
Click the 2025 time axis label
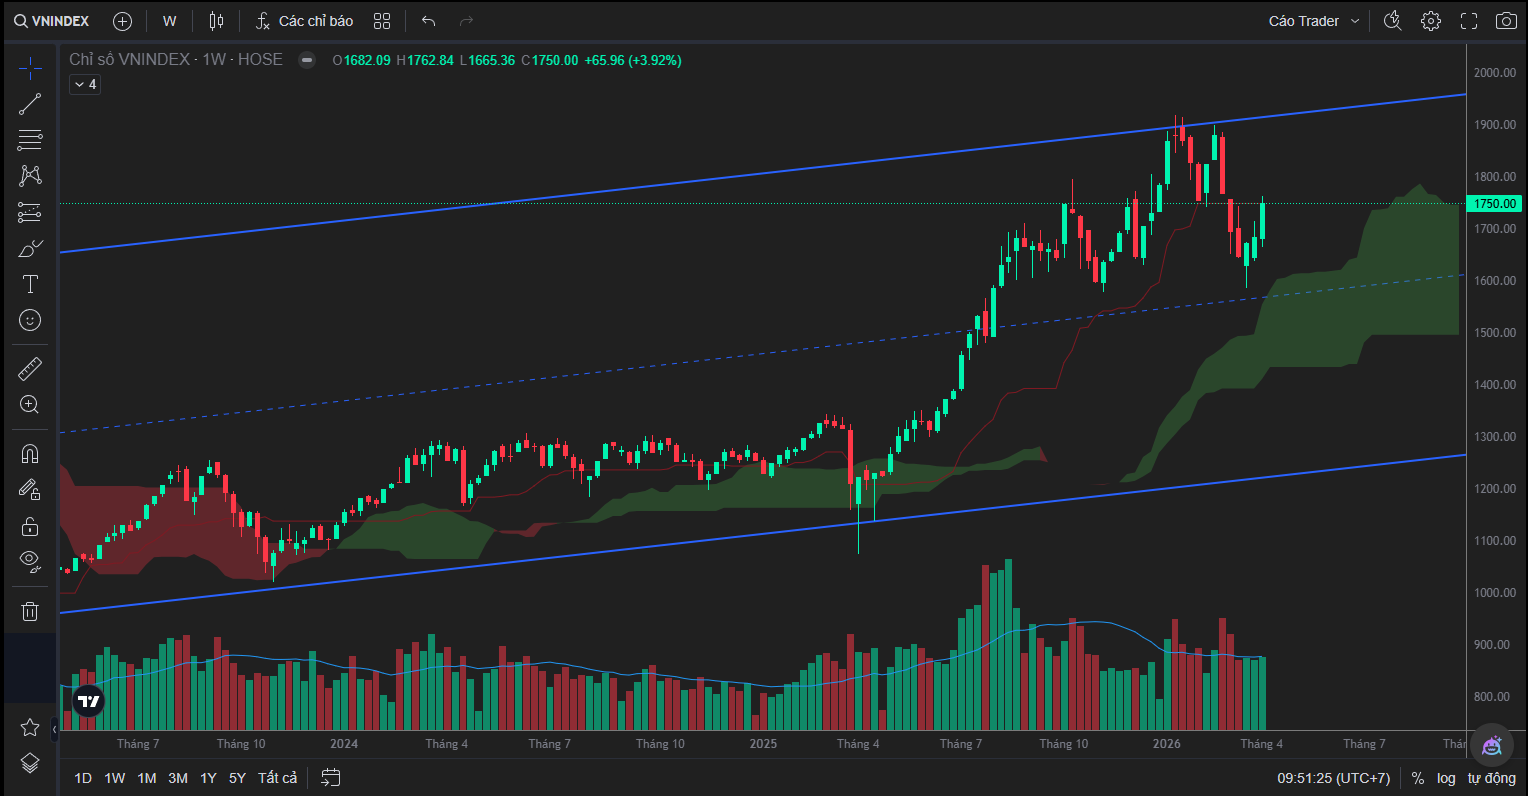[x=763, y=744]
